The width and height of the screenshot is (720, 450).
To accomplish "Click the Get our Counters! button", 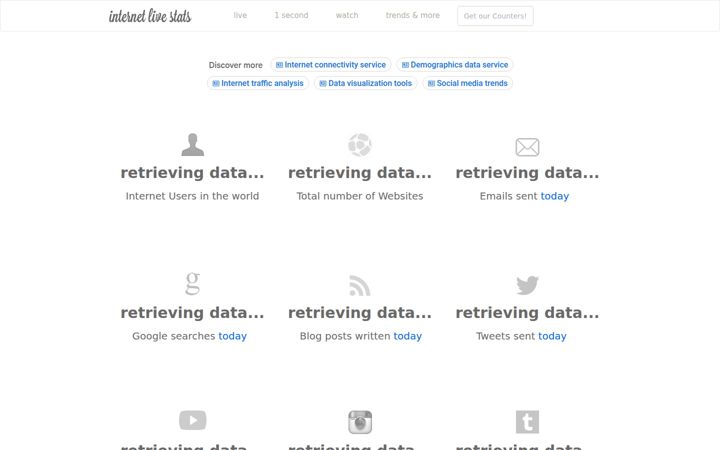I will 495,16.
